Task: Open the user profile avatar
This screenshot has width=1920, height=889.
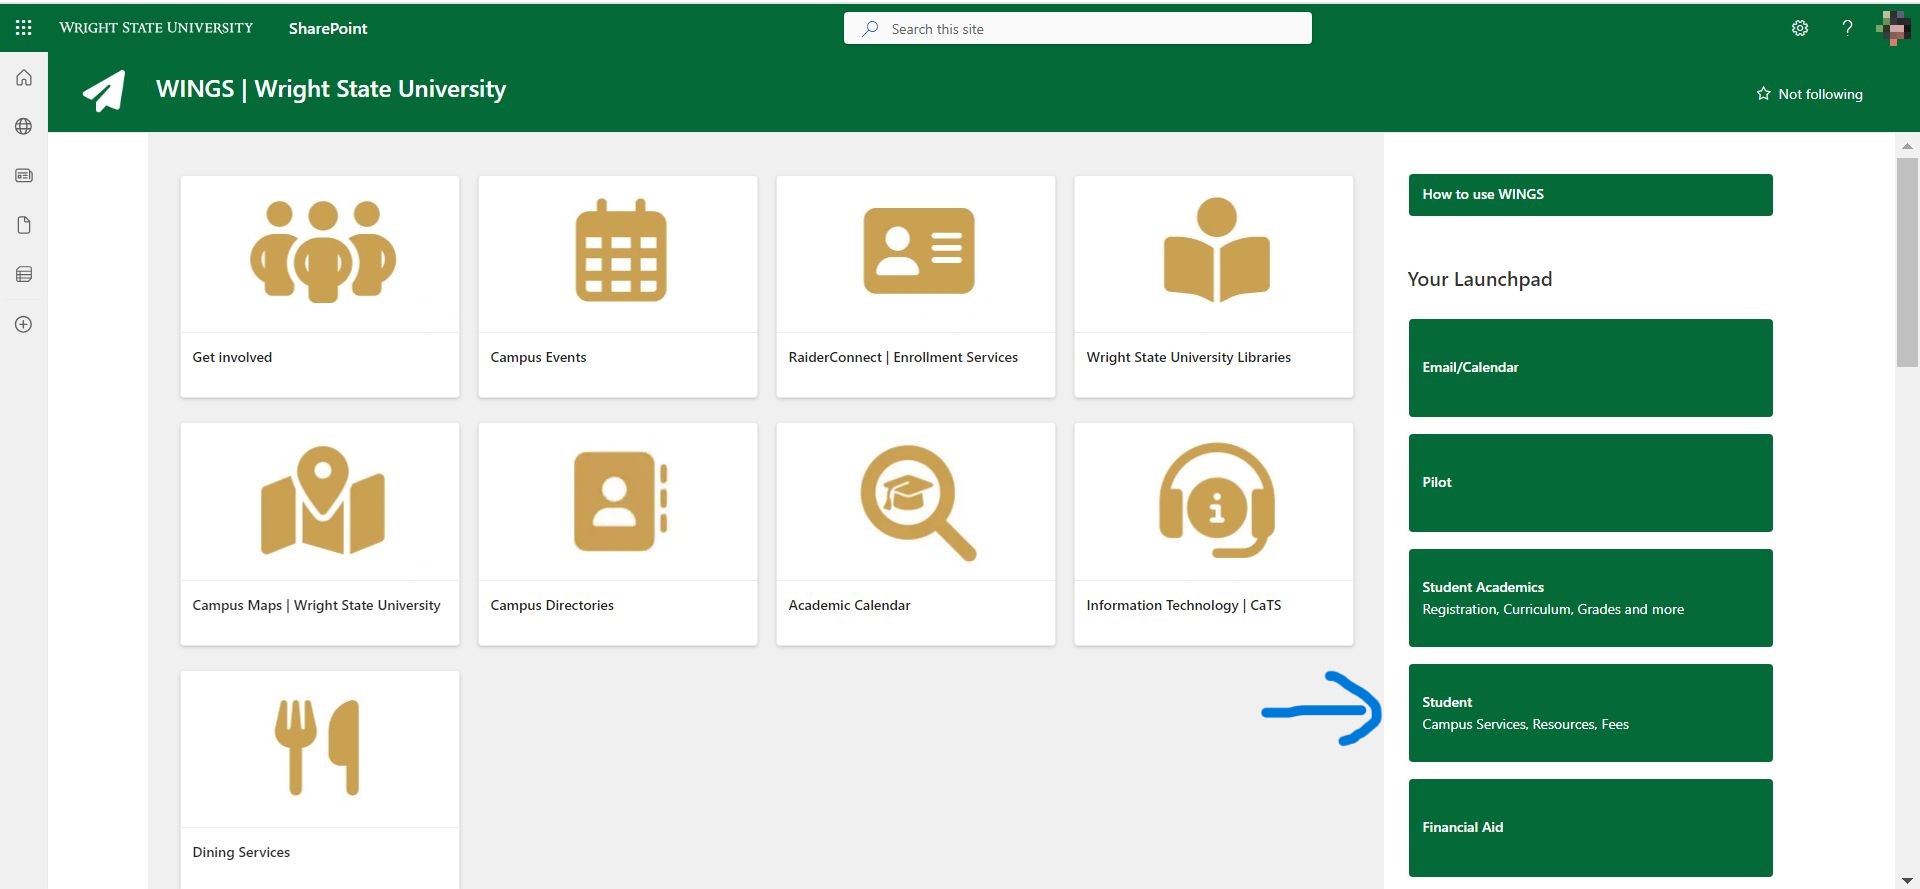Action: [x=1893, y=28]
